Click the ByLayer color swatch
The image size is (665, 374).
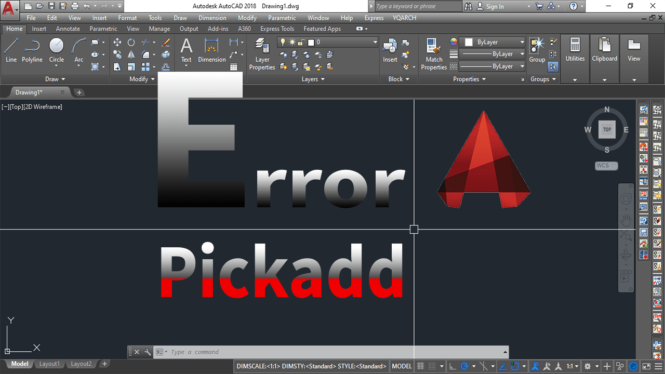(468, 42)
